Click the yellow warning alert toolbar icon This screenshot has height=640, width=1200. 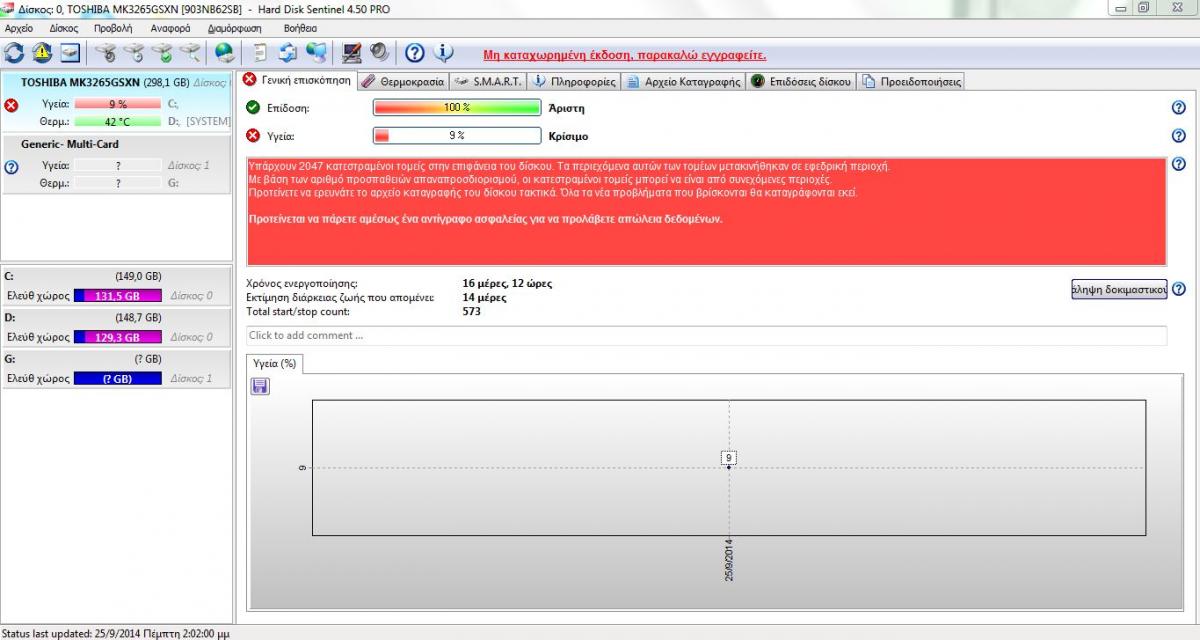(x=42, y=52)
